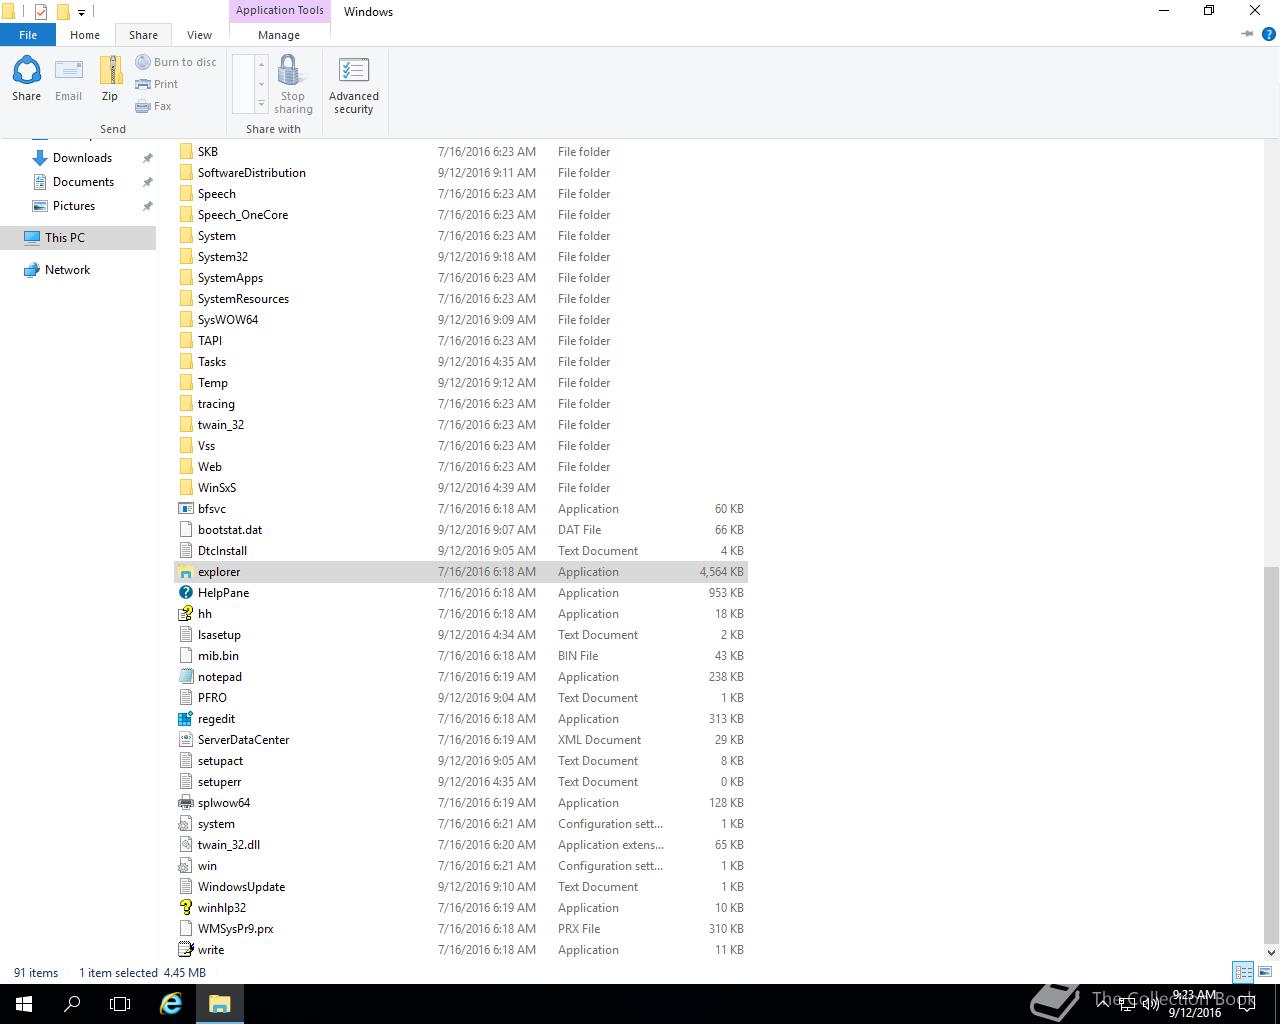Open Pictures in navigation pane
Viewport: 1280px width, 1024px height.
tap(74, 206)
